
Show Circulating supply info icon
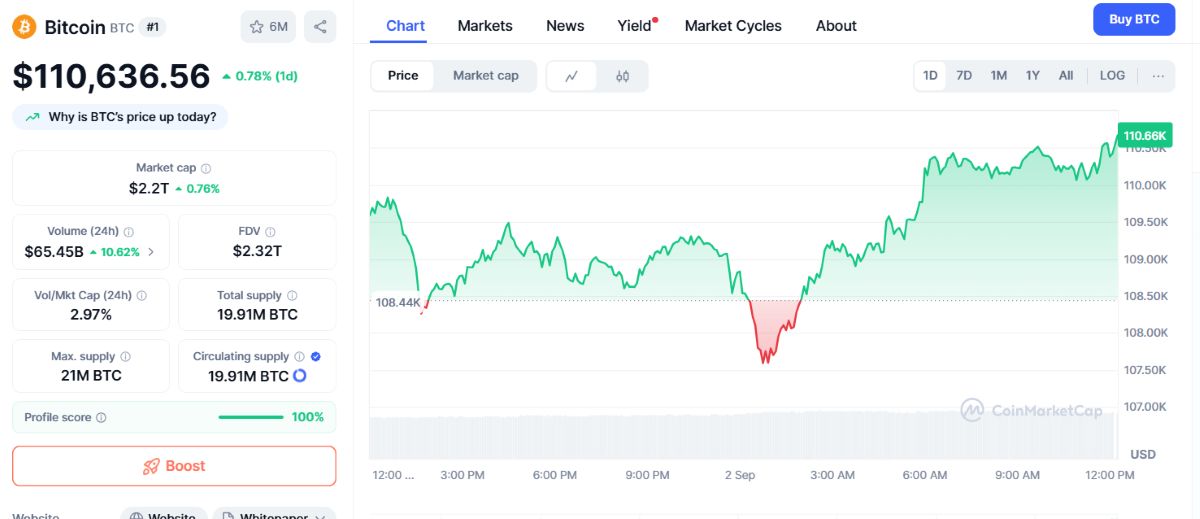point(299,357)
